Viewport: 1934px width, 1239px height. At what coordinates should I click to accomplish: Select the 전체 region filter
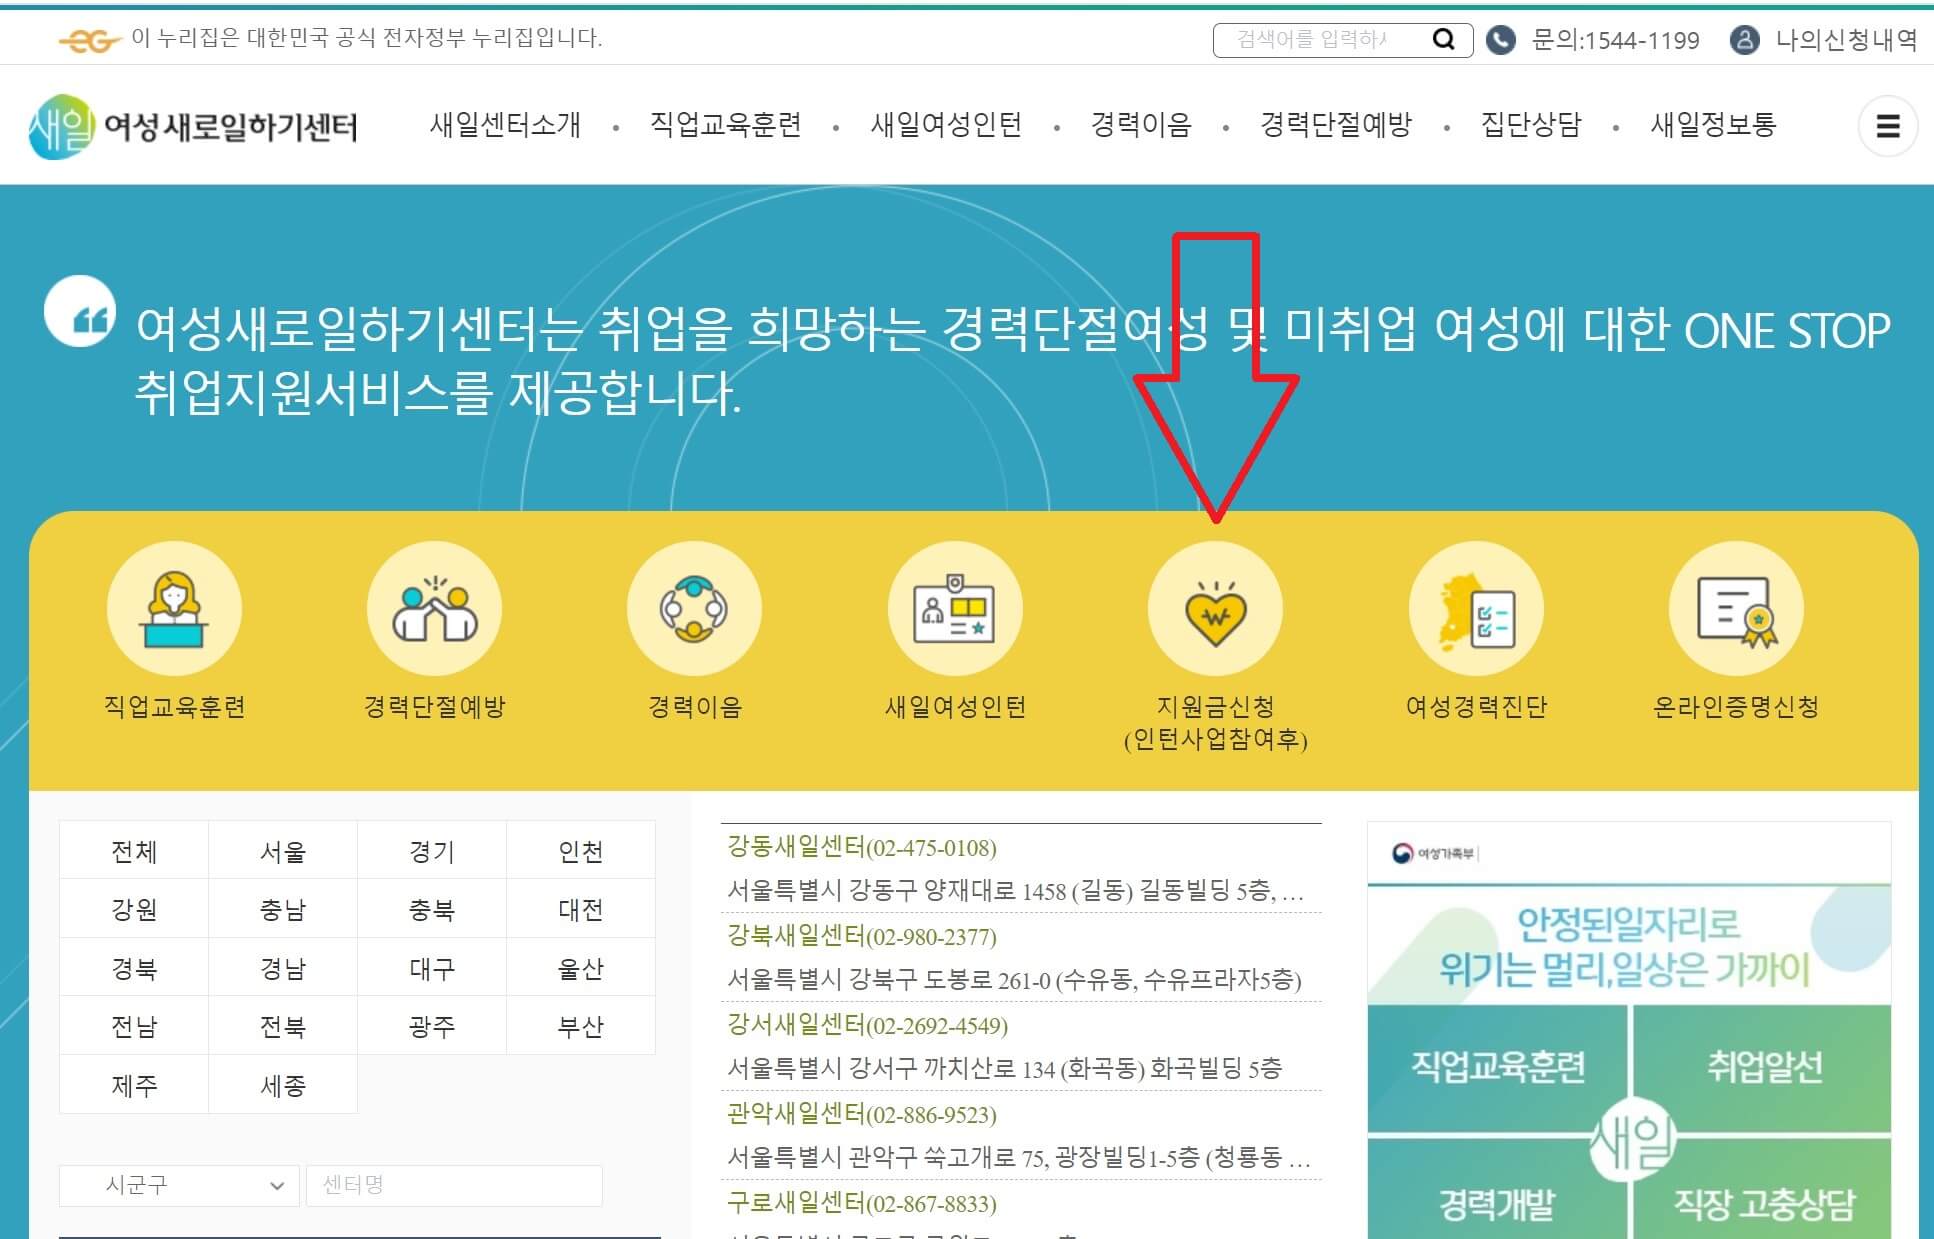[x=134, y=850]
